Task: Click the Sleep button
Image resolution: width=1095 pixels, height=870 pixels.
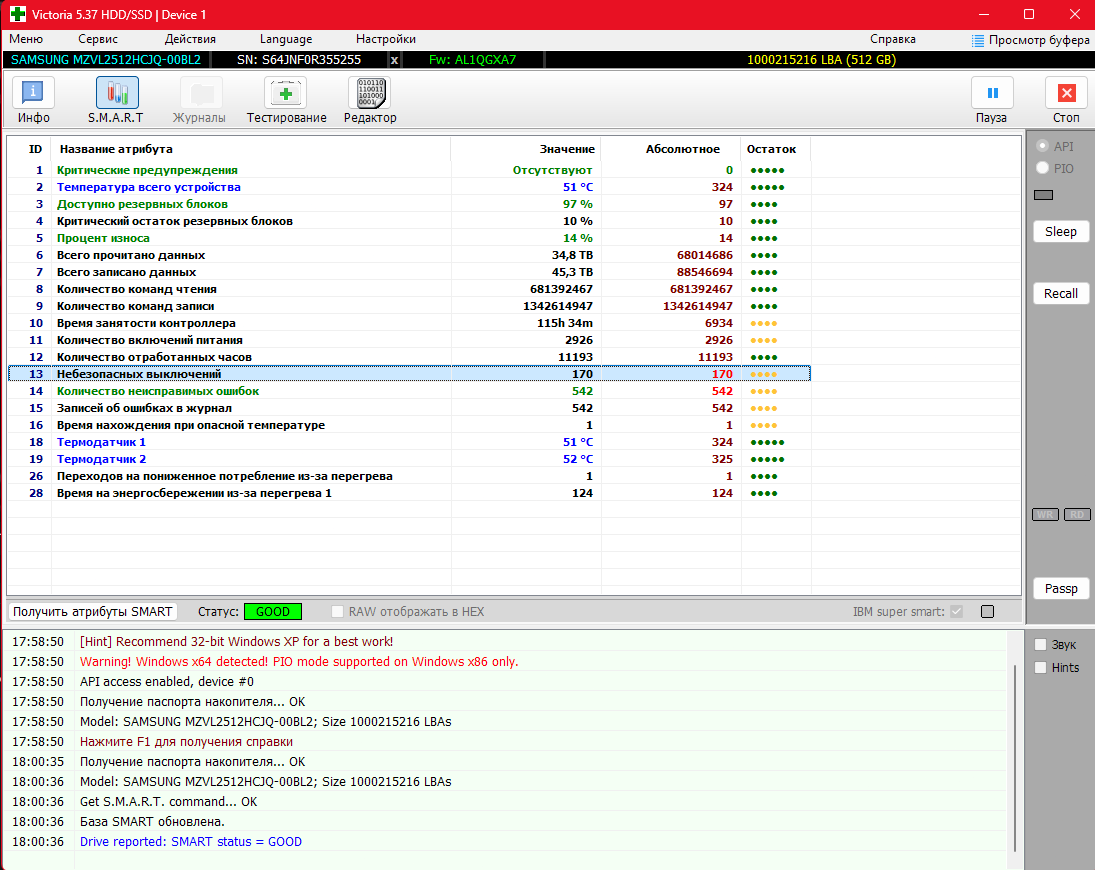Action: [x=1060, y=232]
